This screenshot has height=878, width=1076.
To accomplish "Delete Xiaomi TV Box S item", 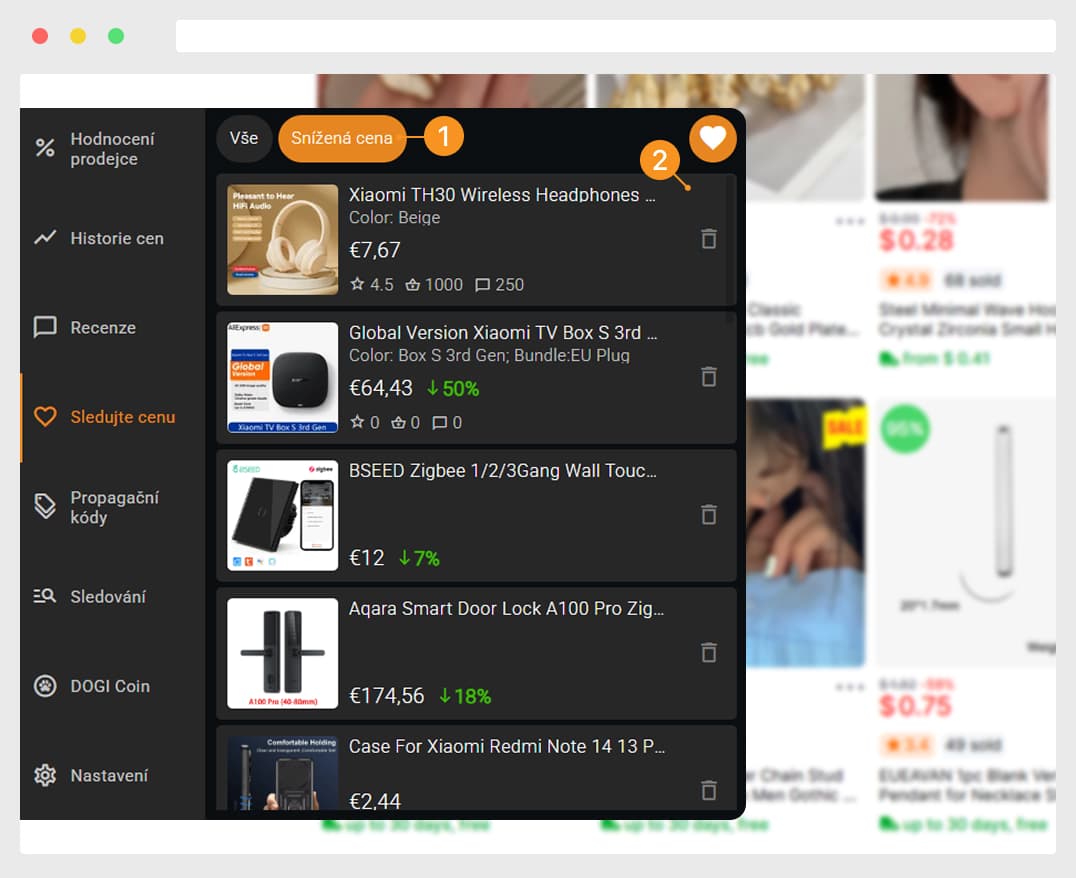I will pos(709,377).
